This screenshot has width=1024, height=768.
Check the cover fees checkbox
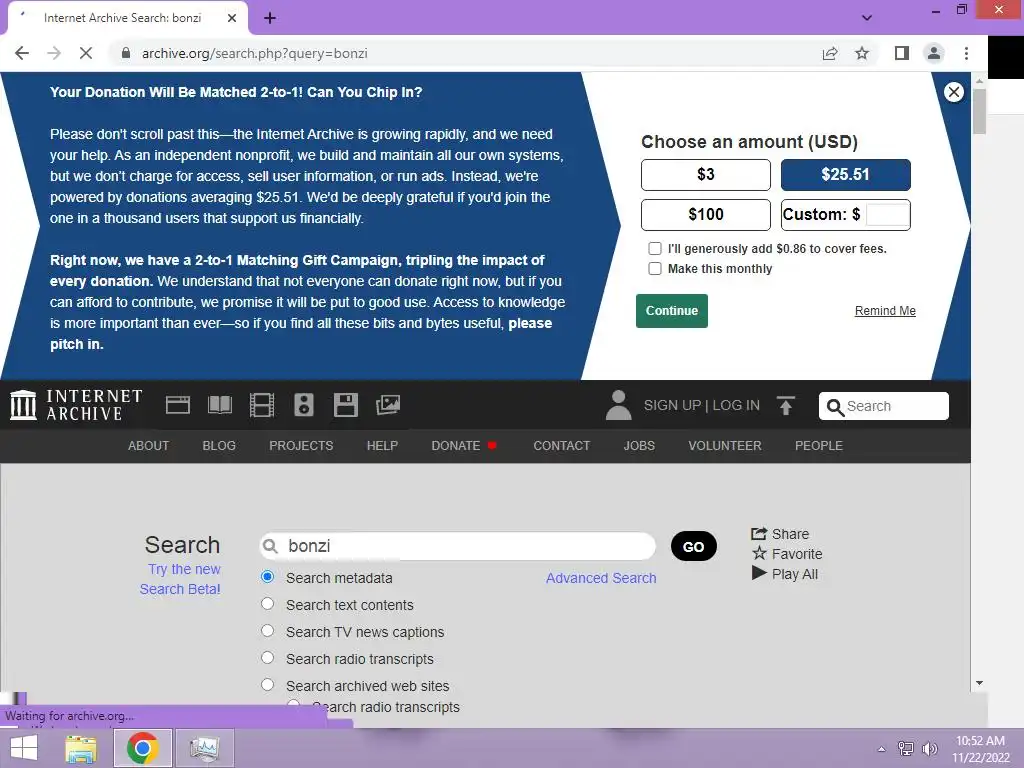(x=654, y=248)
